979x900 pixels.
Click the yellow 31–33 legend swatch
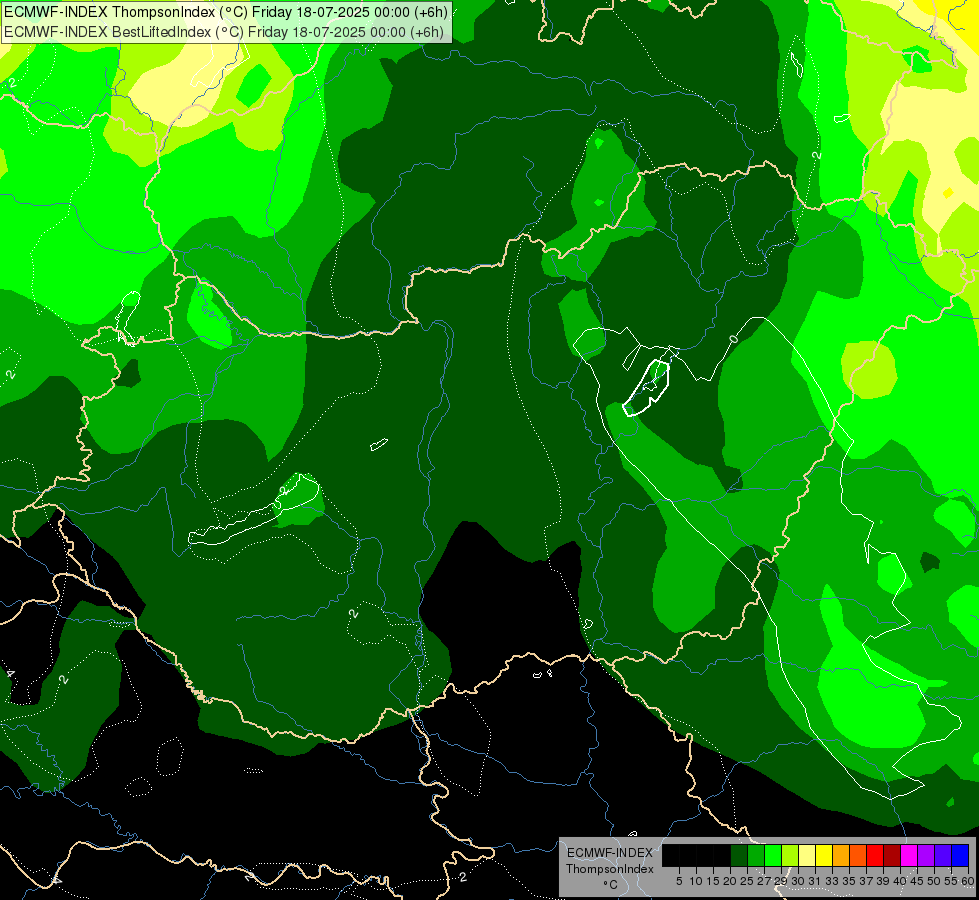(824, 855)
